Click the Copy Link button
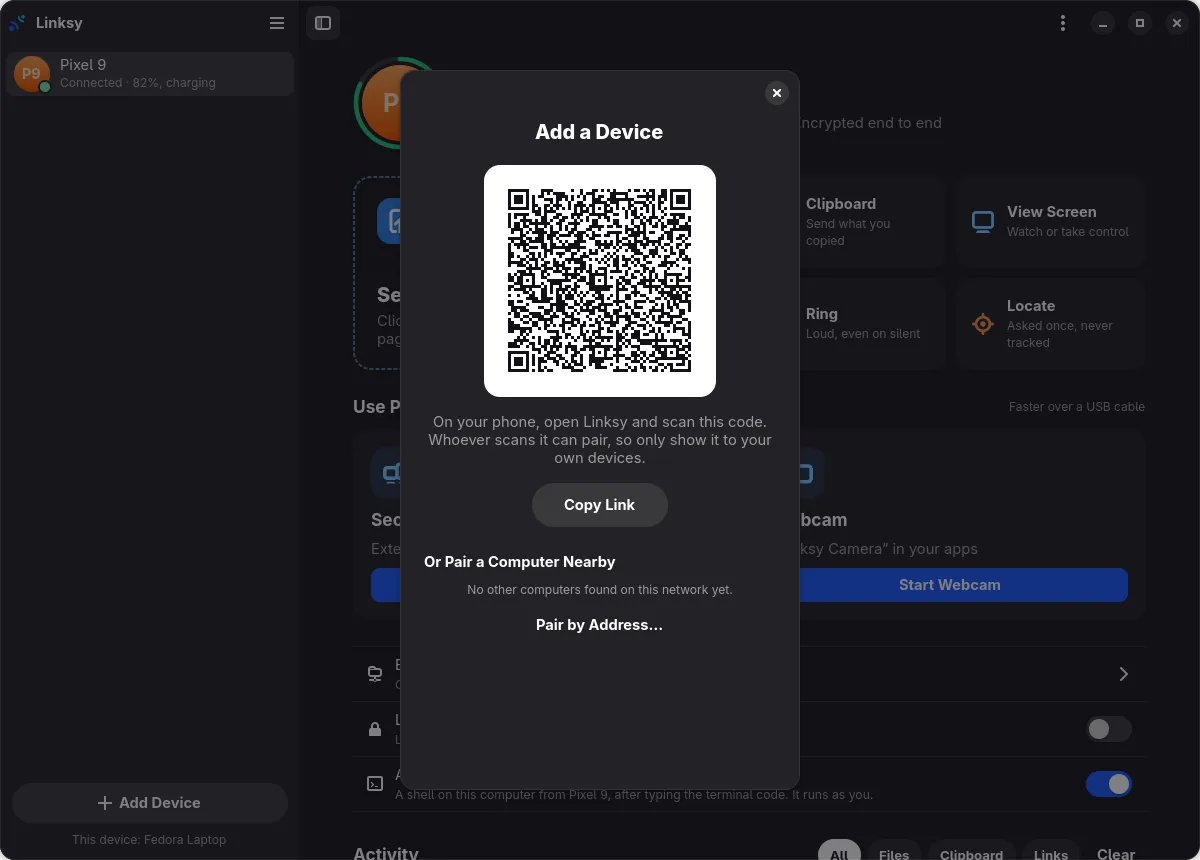 [599, 505]
